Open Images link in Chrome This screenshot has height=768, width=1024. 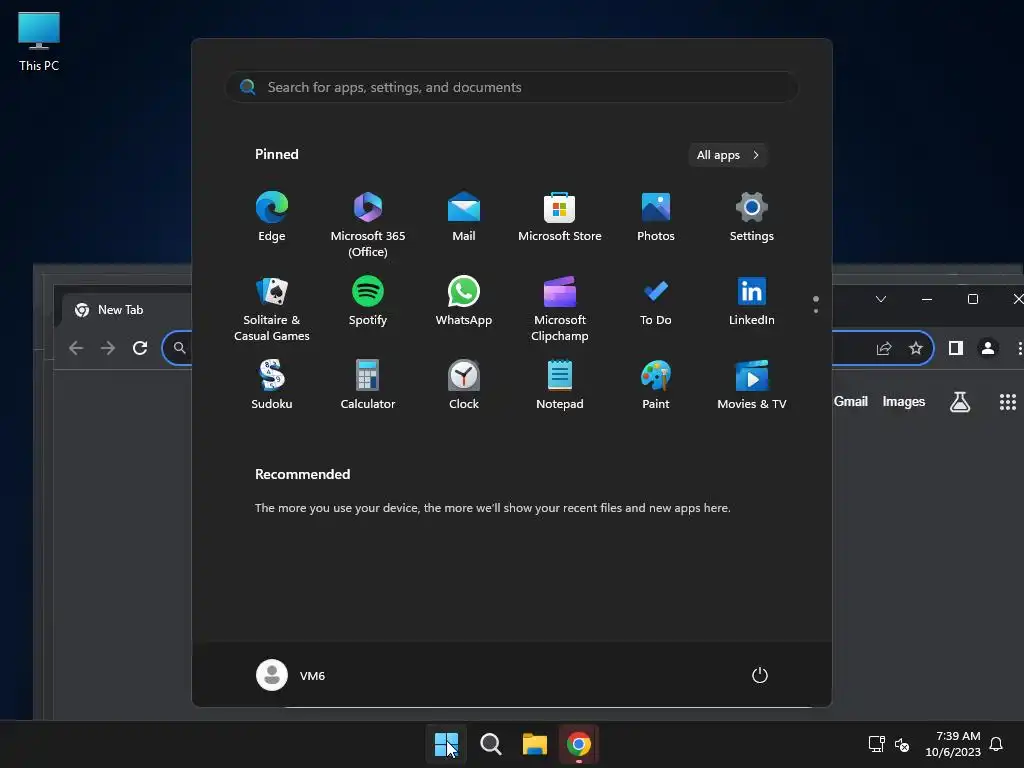tap(903, 402)
